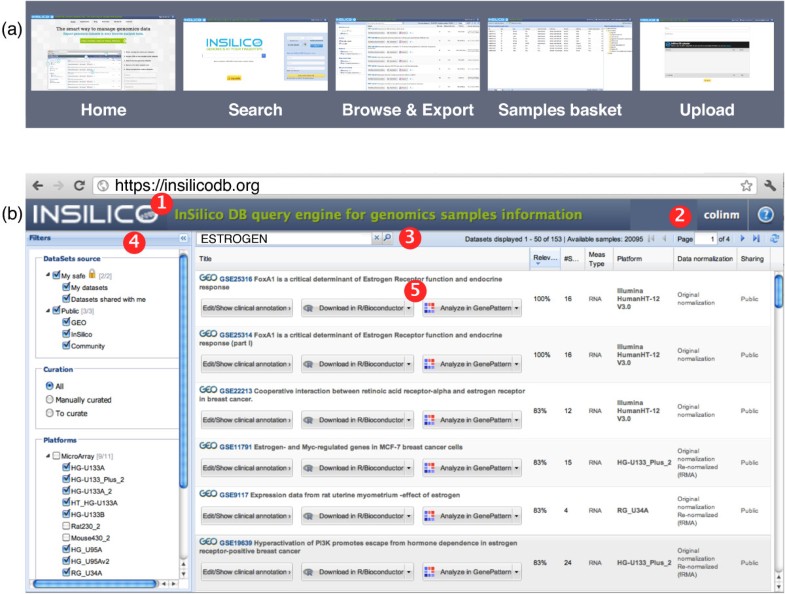Go to first results page arrow

click(651, 239)
